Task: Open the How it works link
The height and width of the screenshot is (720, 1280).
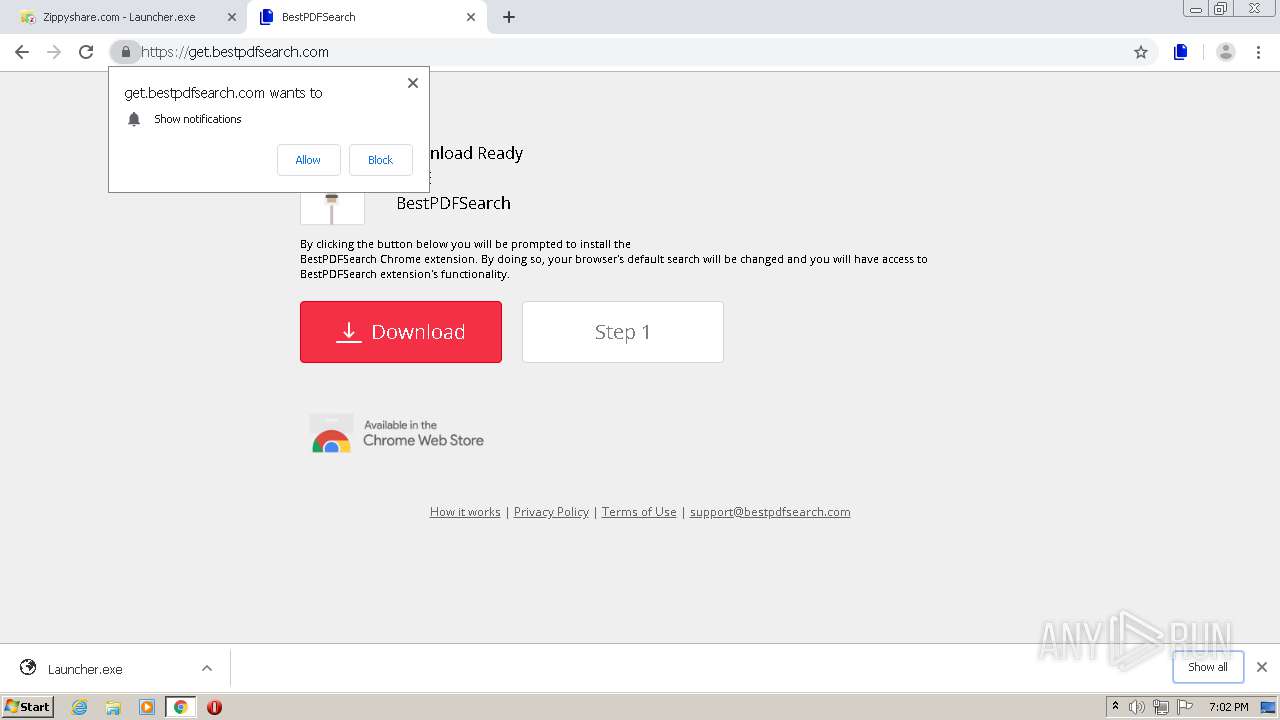Action: (x=465, y=512)
